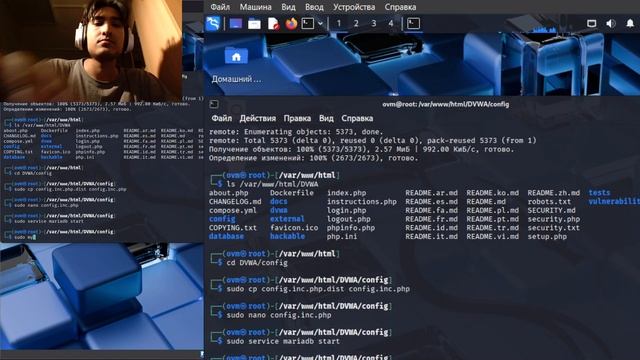Click 'compose.yml' in the listing
Viewport: 640px width, 360px height.
(x=233, y=211)
